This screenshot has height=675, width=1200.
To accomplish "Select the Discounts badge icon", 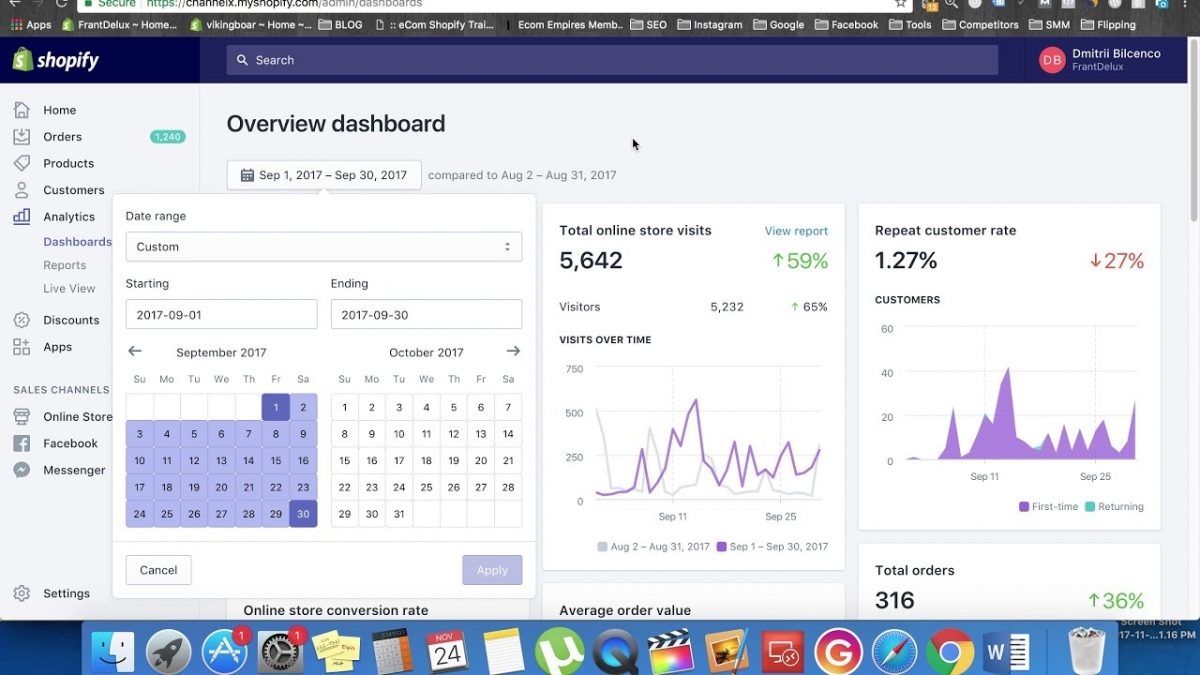I will 21,320.
